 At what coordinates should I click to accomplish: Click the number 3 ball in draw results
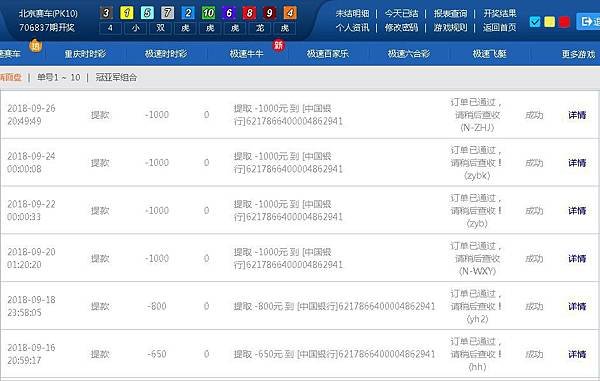point(106,13)
